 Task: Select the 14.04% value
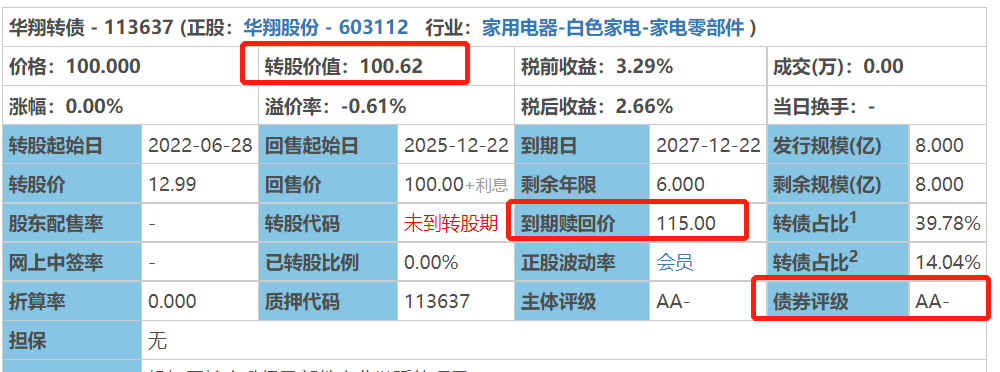click(x=948, y=262)
